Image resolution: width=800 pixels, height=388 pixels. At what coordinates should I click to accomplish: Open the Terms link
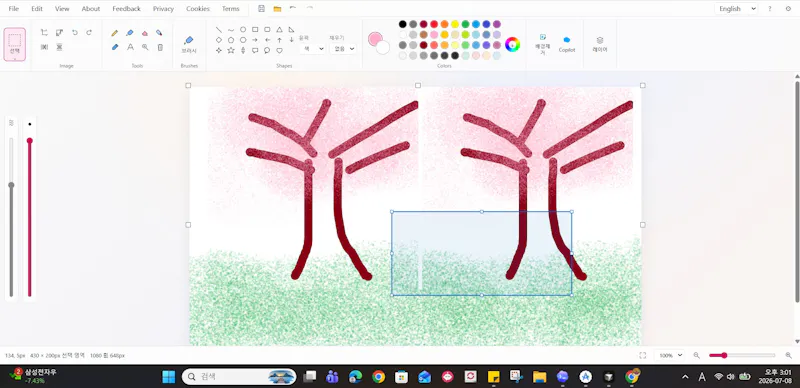[x=231, y=9]
